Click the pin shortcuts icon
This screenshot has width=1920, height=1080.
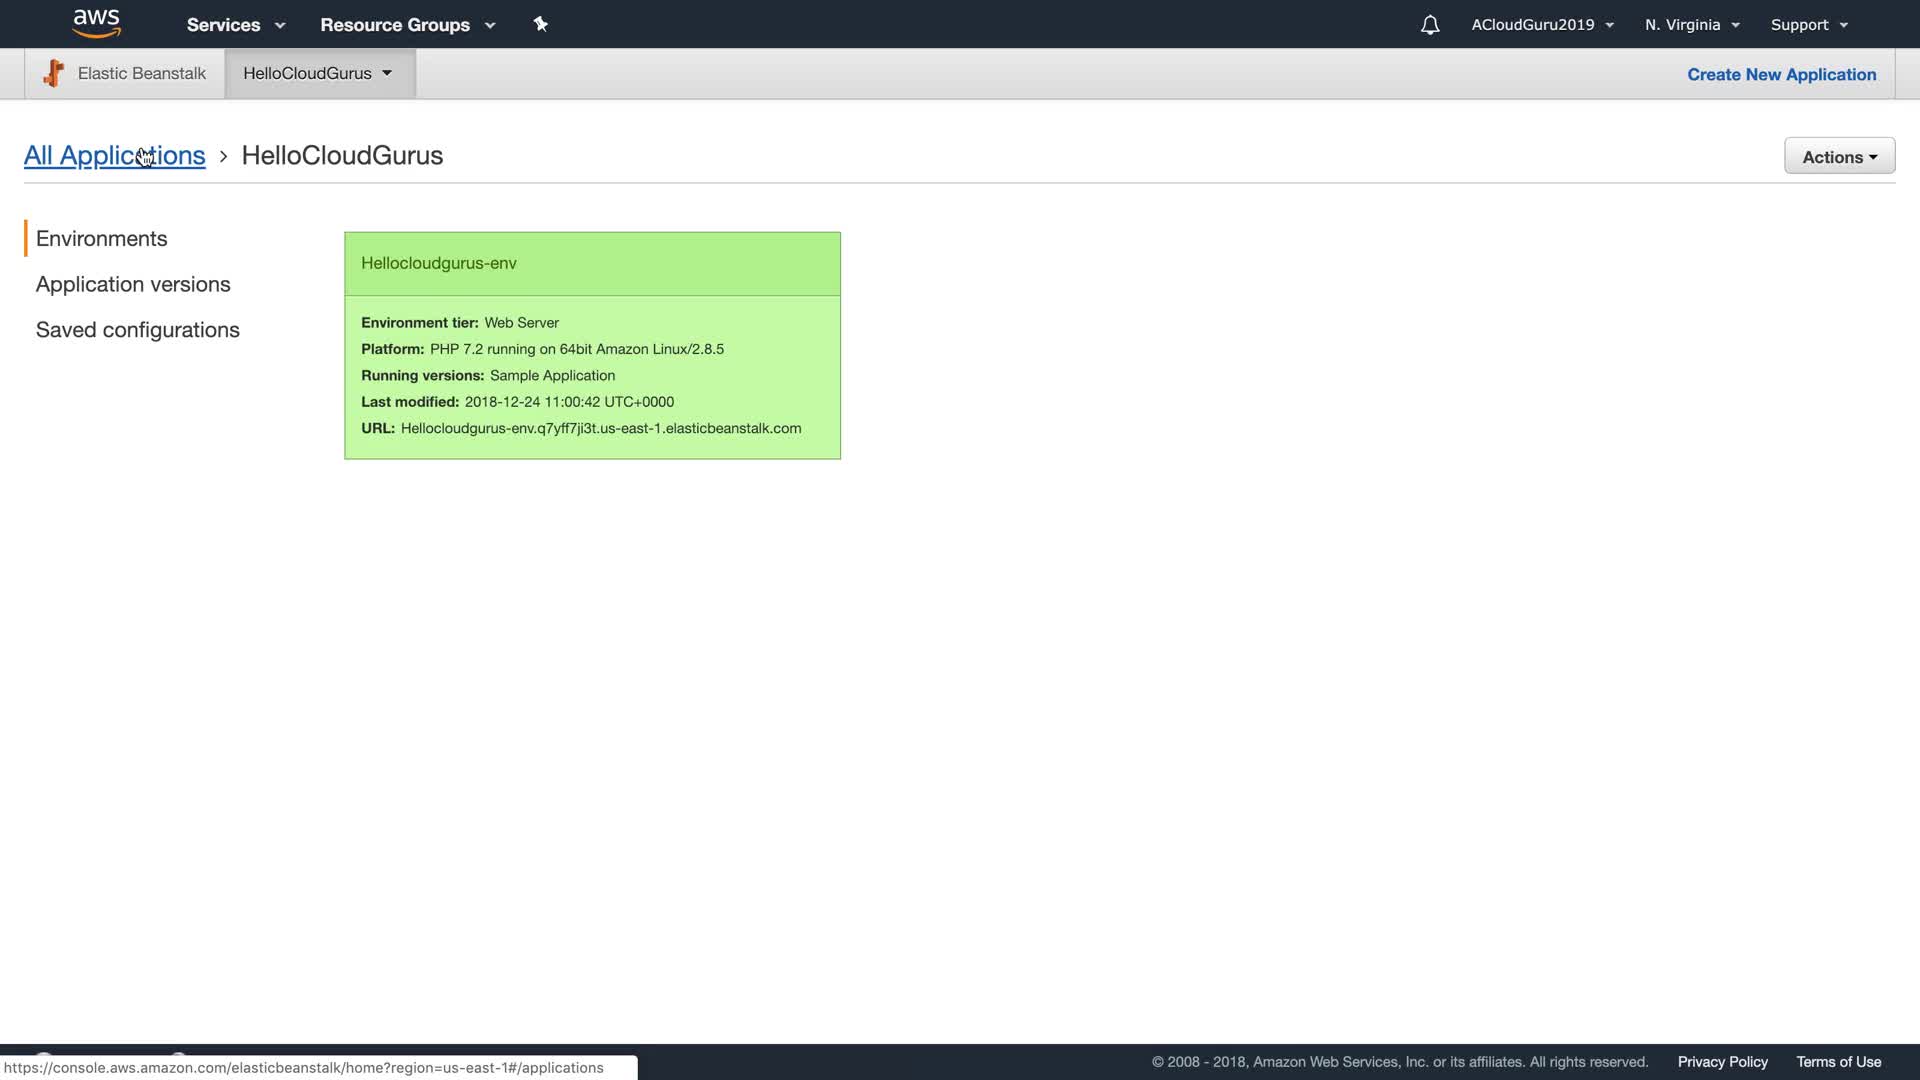(x=541, y=24)
